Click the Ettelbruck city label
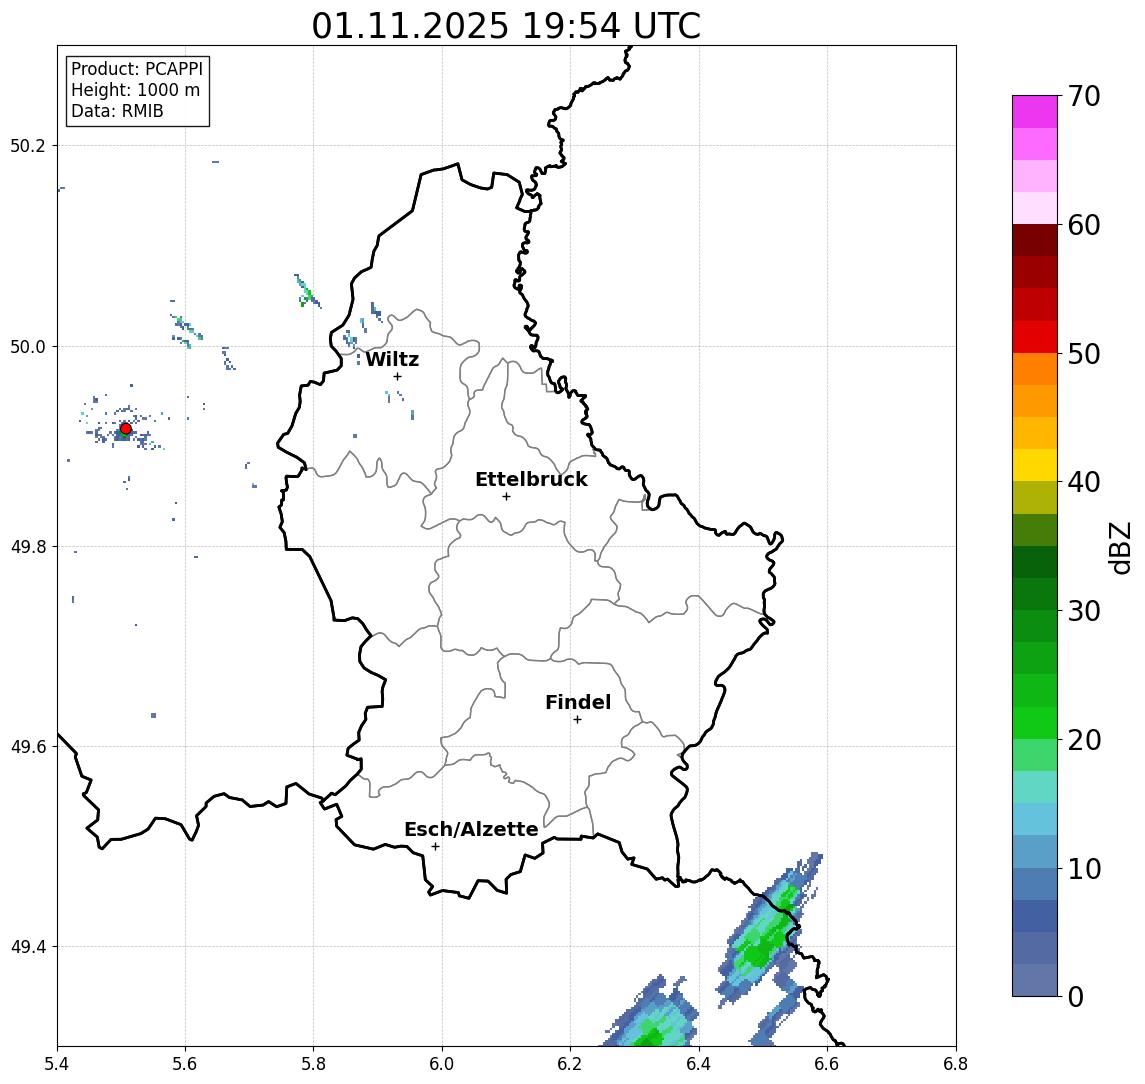Image resolution: width=1145 pixels, height=1084 pixels. coord(531,479)
